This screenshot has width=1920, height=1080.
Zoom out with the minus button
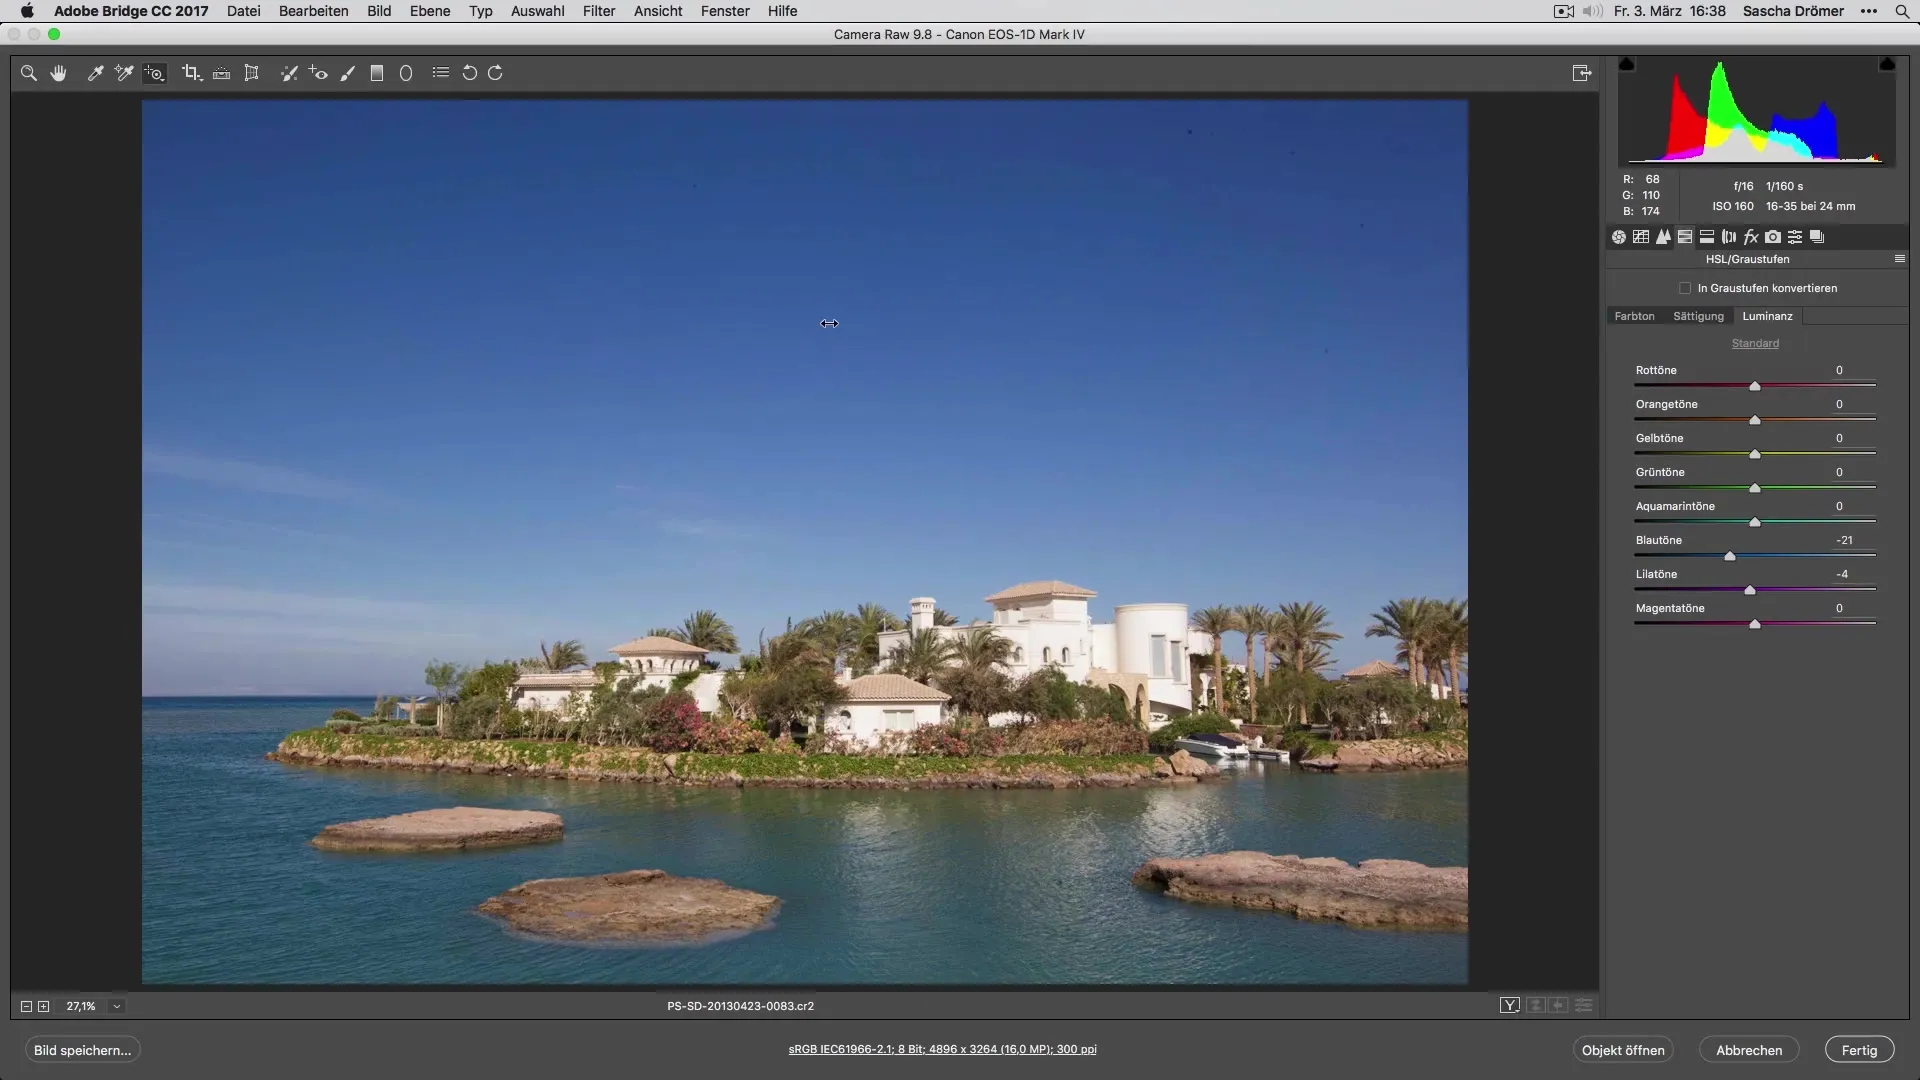[x=27, y=1007]
